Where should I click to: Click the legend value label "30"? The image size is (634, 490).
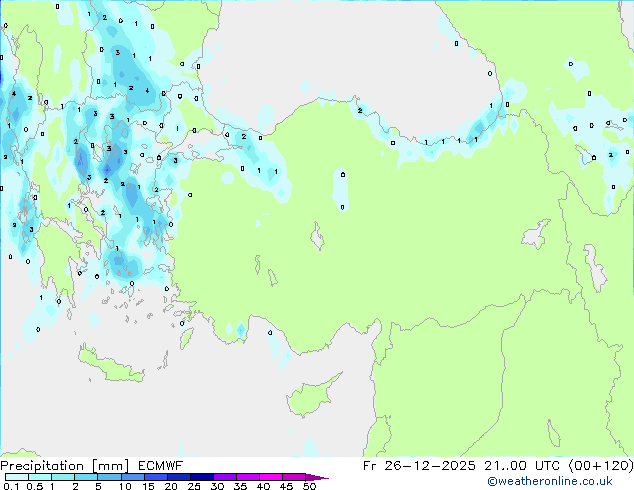tap(217, 486)
